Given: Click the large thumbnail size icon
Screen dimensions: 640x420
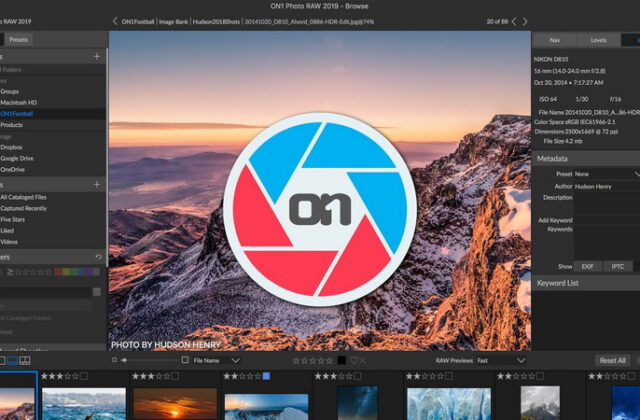Looking at the screenshot, I should point(185,360).
